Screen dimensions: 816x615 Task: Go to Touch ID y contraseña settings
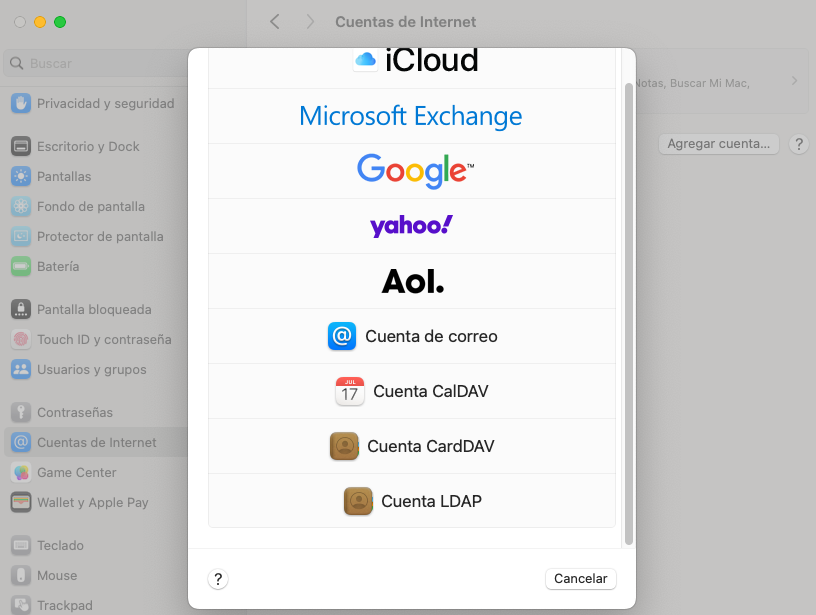click(104, 339)
